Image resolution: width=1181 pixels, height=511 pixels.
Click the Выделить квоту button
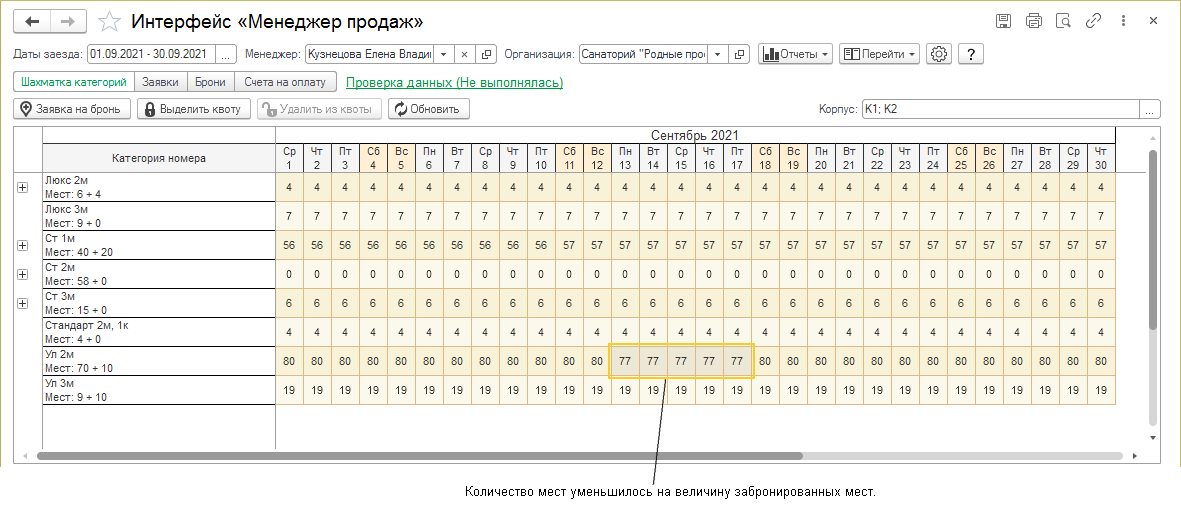point(193,109)
